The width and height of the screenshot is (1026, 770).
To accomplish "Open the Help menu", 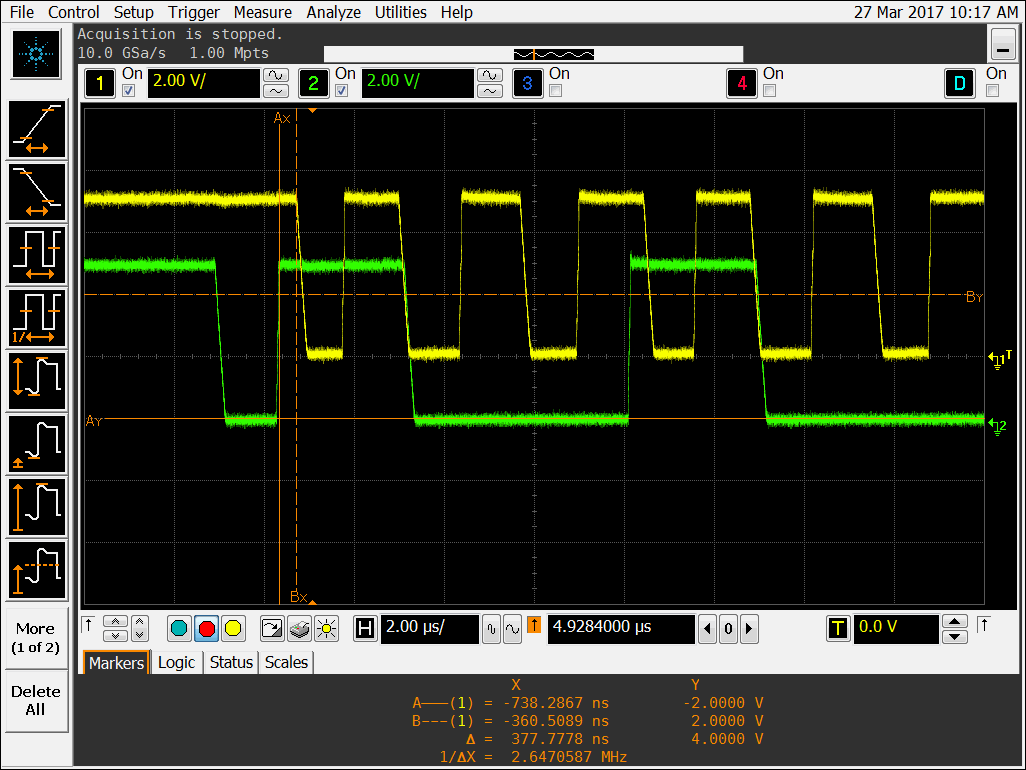I will point(457,12).
